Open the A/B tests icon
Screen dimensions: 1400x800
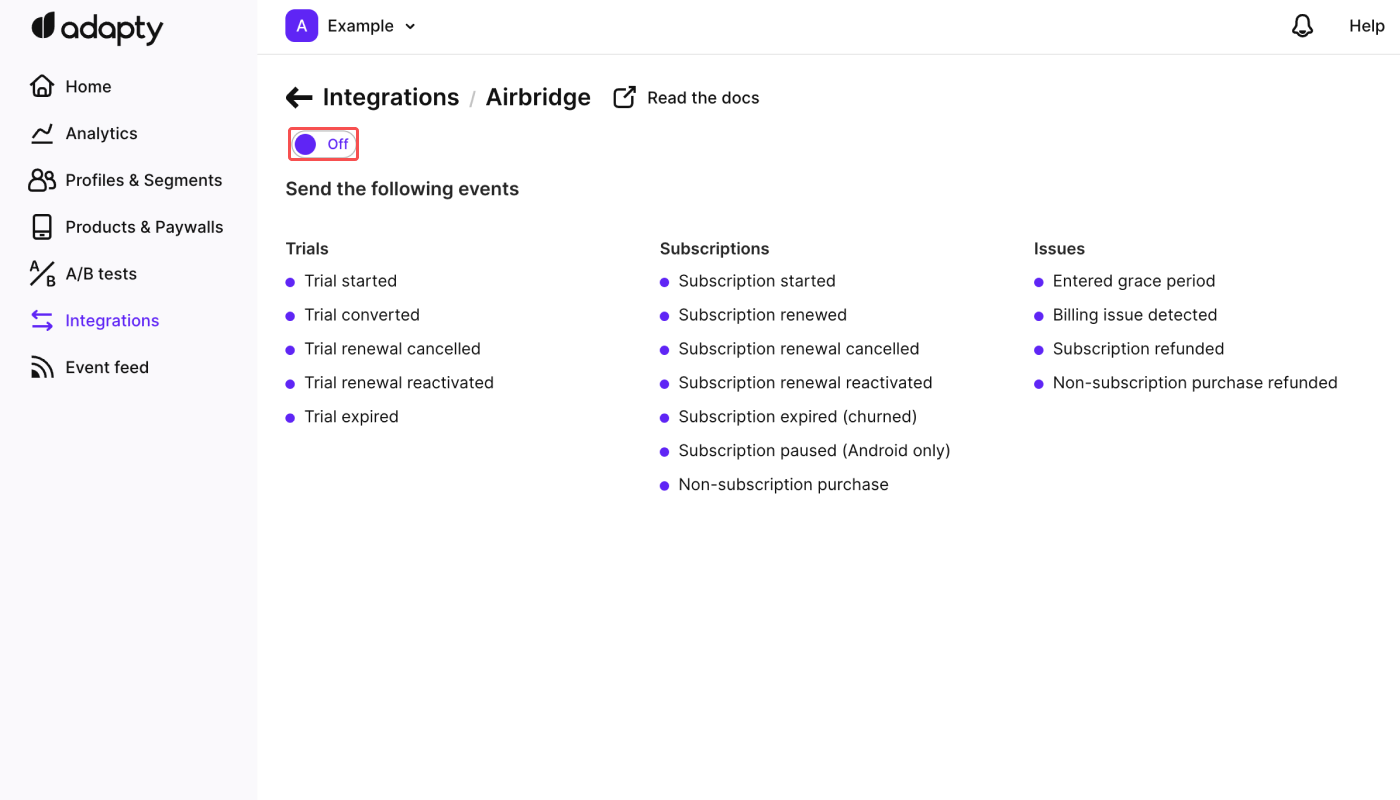click(42, 274)
